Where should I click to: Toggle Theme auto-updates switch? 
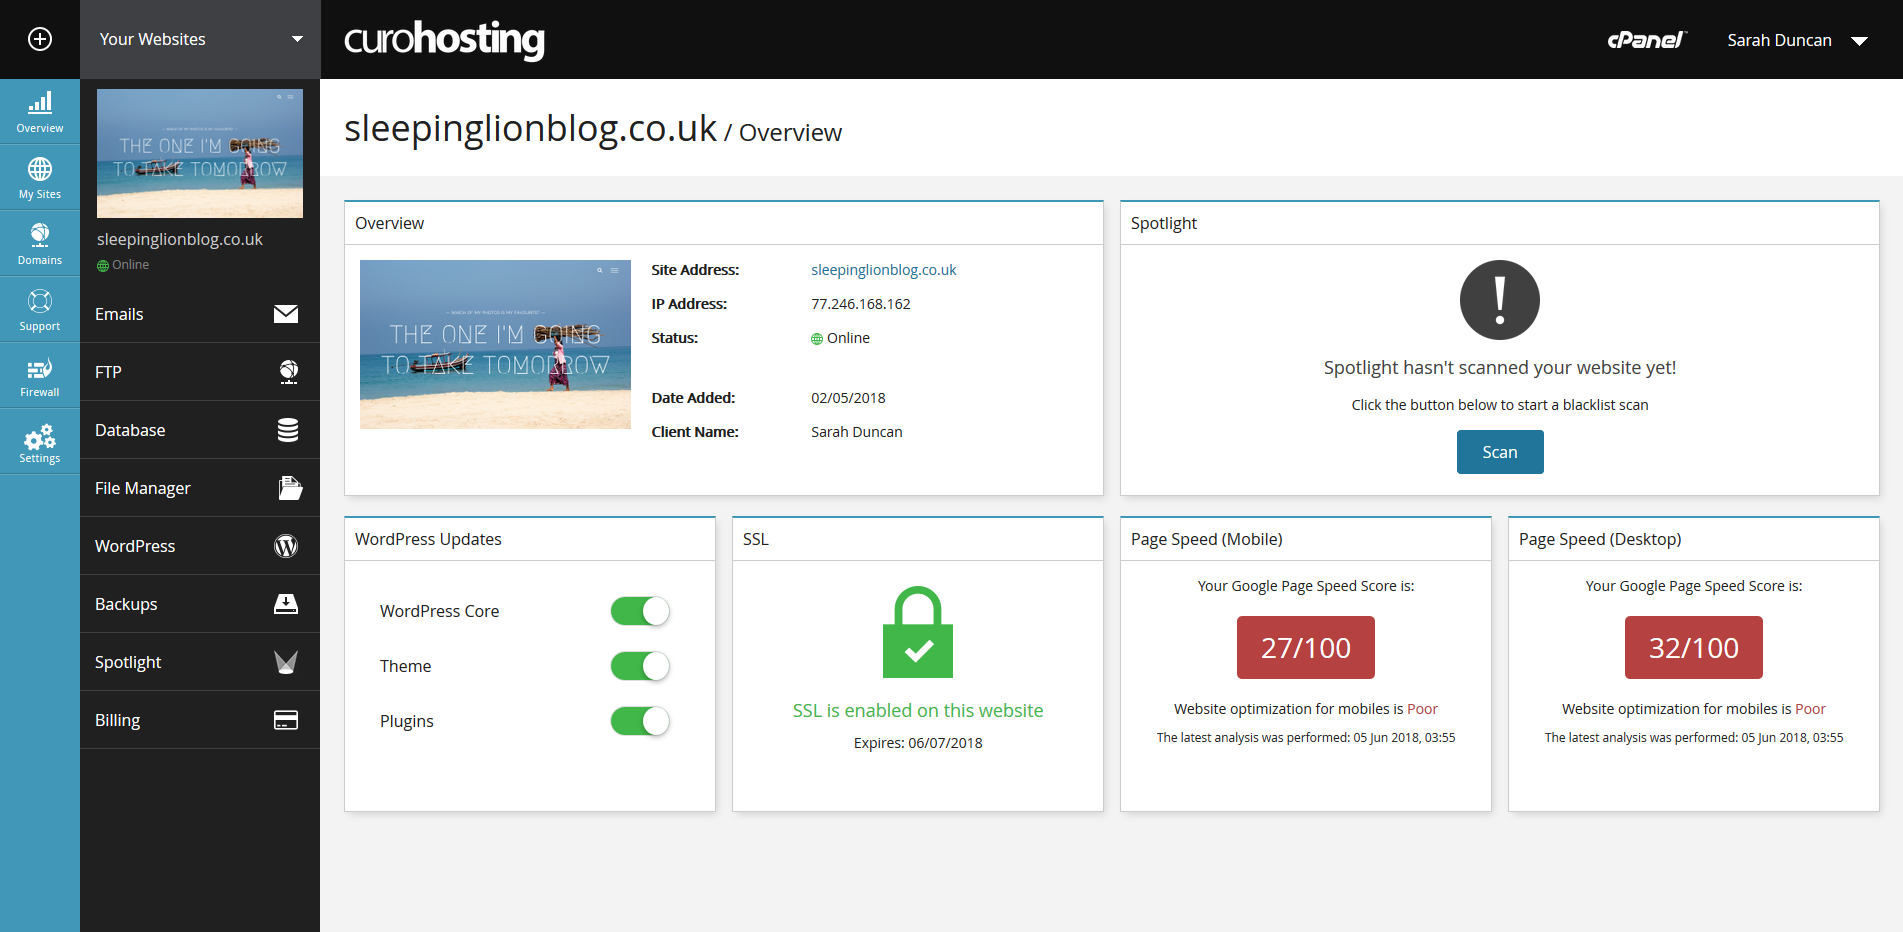640,666
